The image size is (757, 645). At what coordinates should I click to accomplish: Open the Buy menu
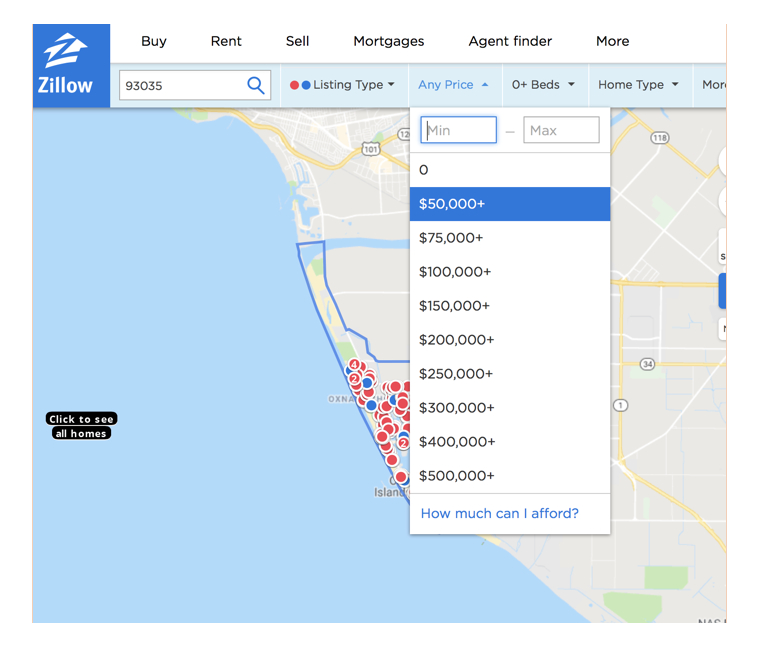pyautogui.click(x=154, y=41)
